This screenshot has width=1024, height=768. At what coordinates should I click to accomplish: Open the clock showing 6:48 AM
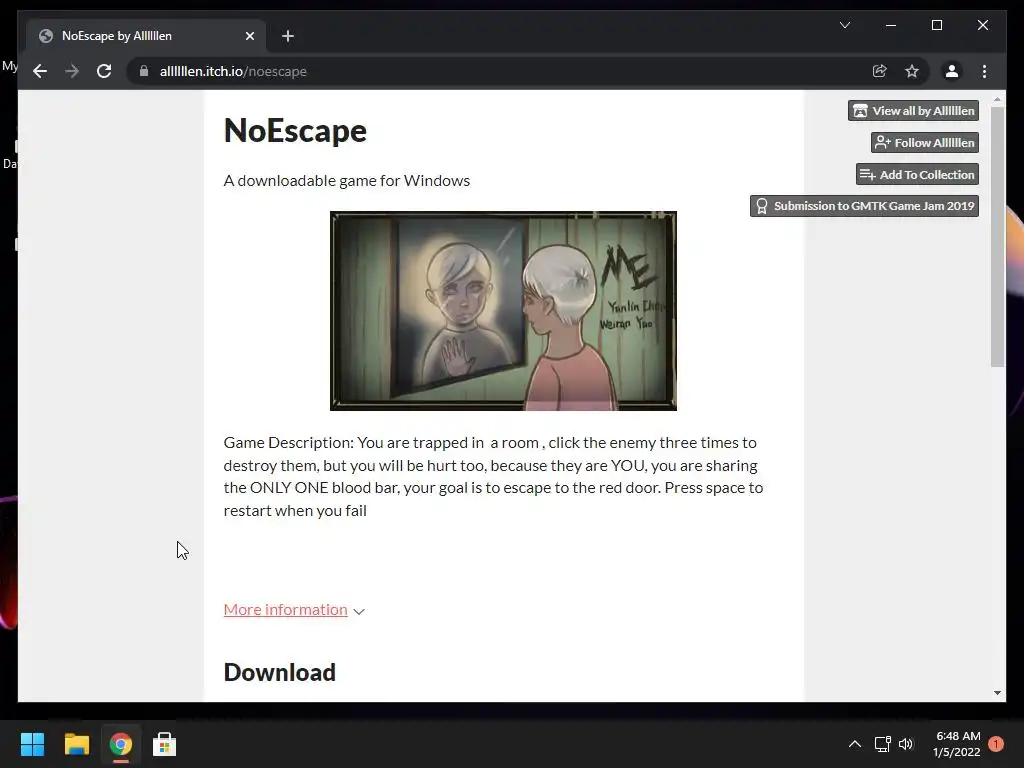[x=957, y=744]
